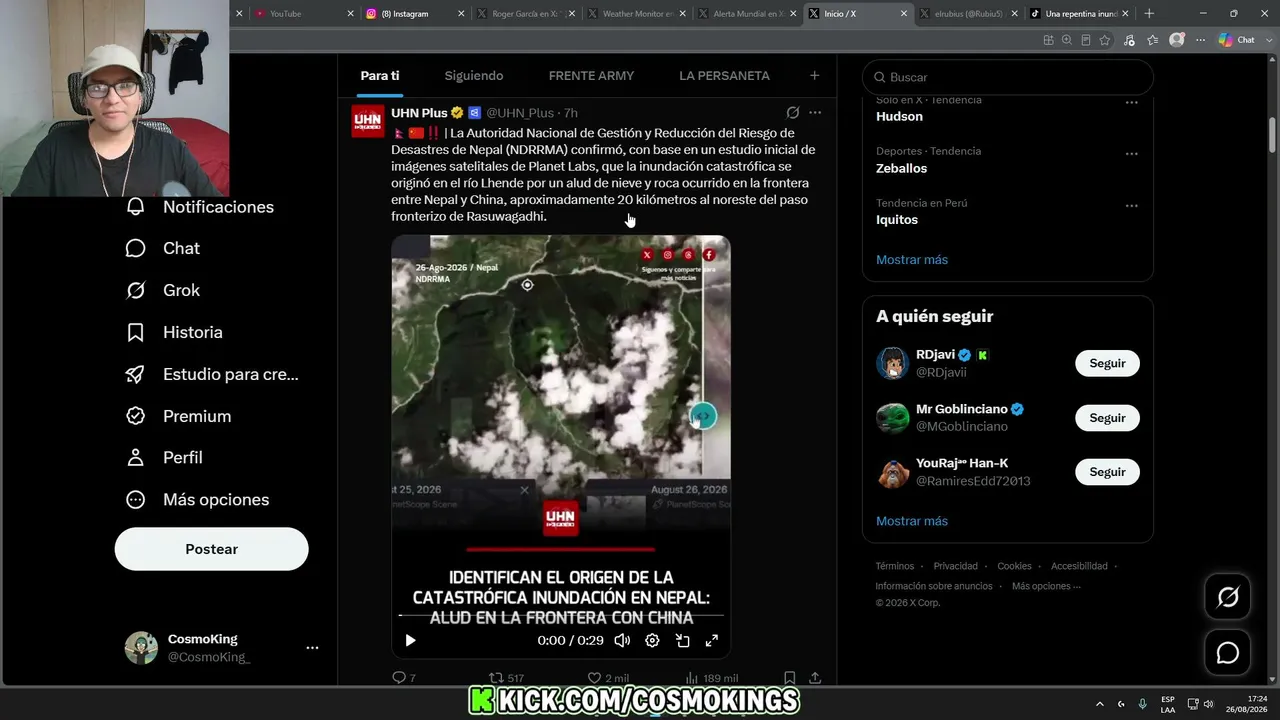Expand Más opciones in the sidebar

[197, 499]
